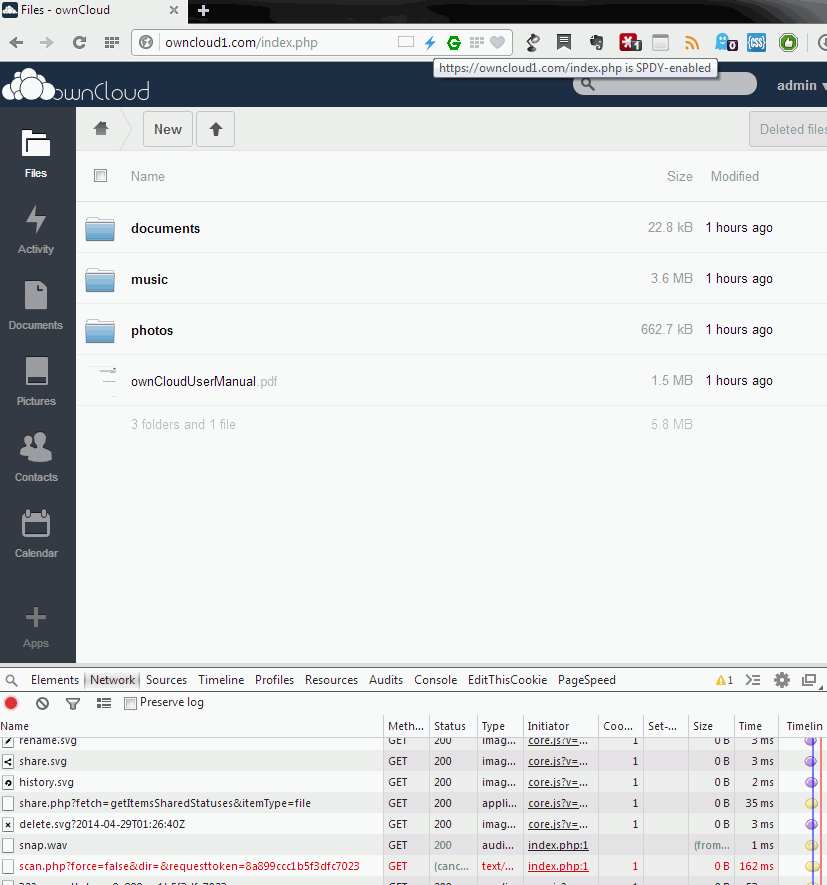Click the browser forward arrow
Screen dimensions: 827x885
(47, 42)
